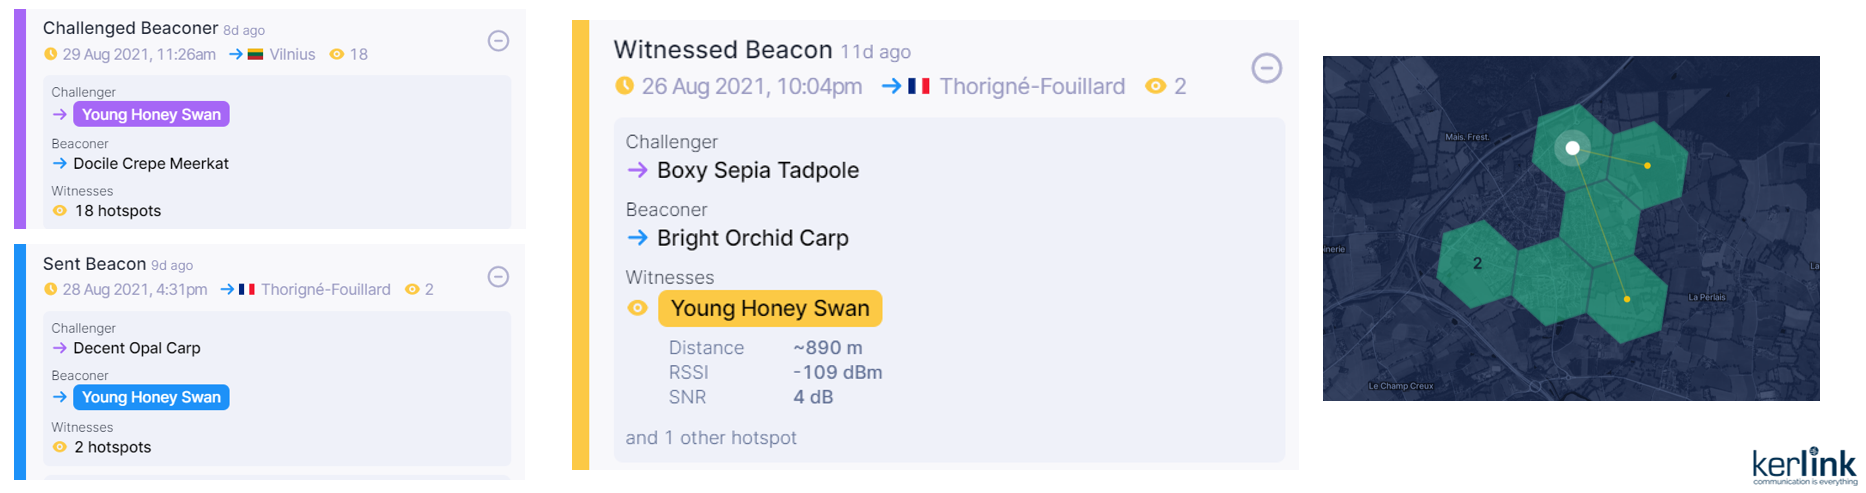The height and width of the screenshot is (493, 1866).
Task: Click the Kerlink logo
Action: pos(1803,466)
